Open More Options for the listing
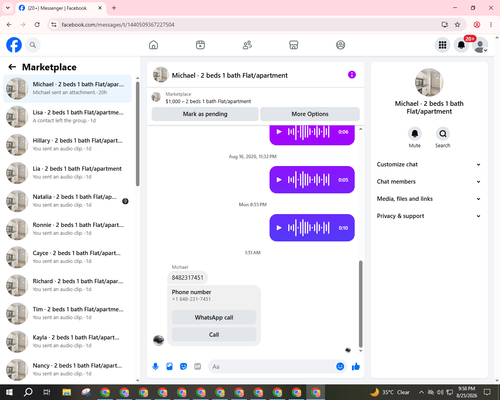Image resolution: width=500 pixels, height=400 pixels. pos(310,114)
